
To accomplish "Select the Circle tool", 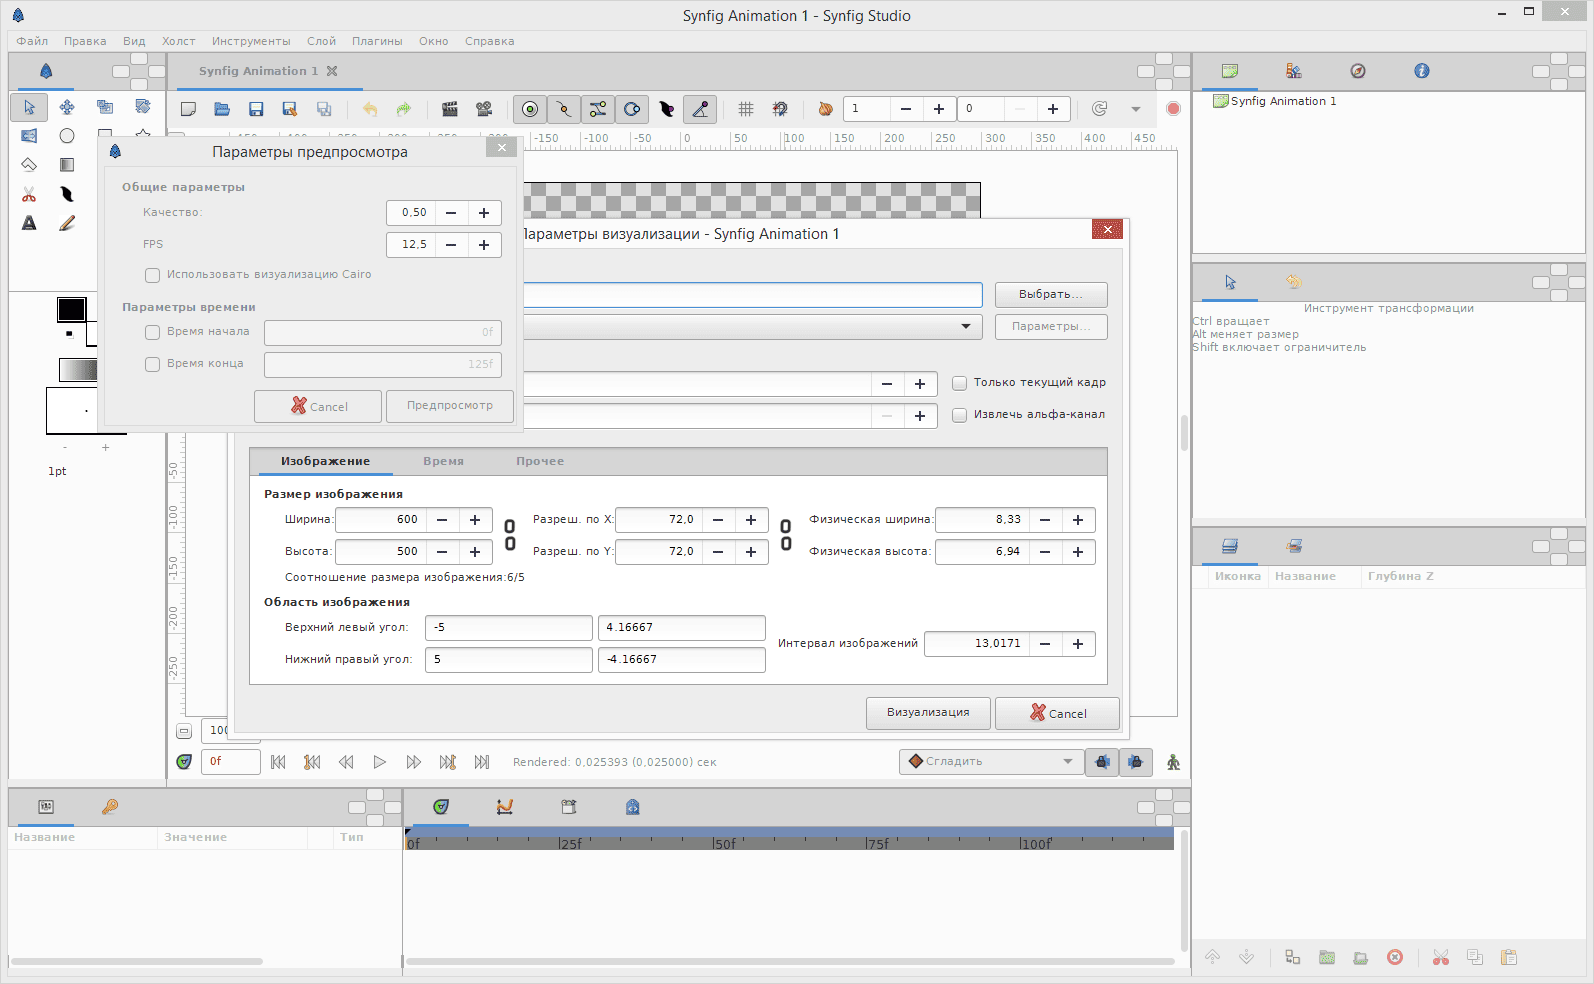I will [67, 136].
